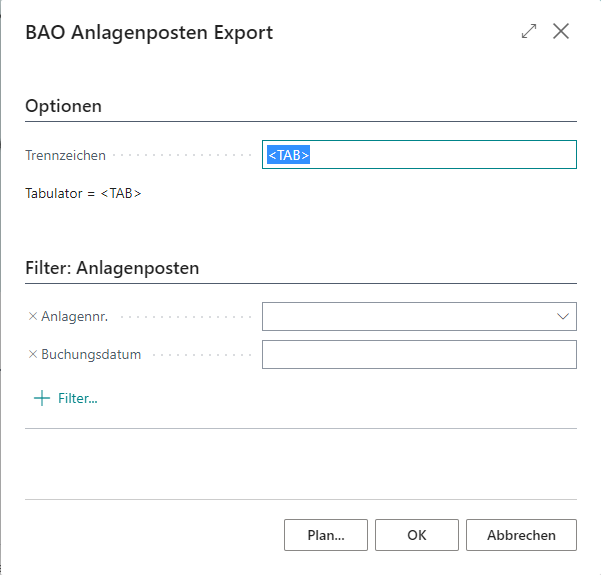Click into the Trennzeichen input field
Viewport: 601px width, 575px height.
(x=419, y=154)
